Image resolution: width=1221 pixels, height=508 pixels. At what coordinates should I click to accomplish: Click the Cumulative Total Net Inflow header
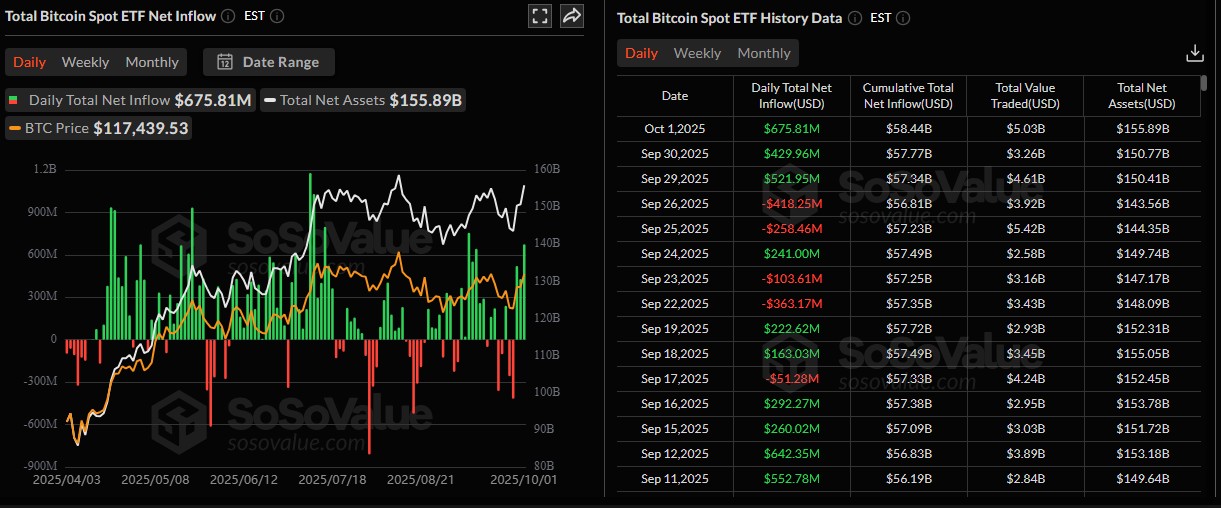[908, 96]
